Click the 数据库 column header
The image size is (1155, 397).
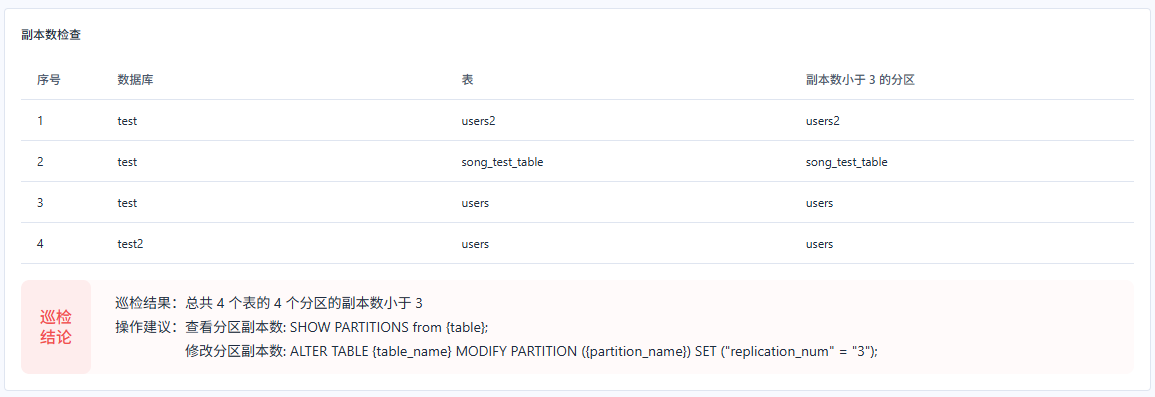coord(136,80)
